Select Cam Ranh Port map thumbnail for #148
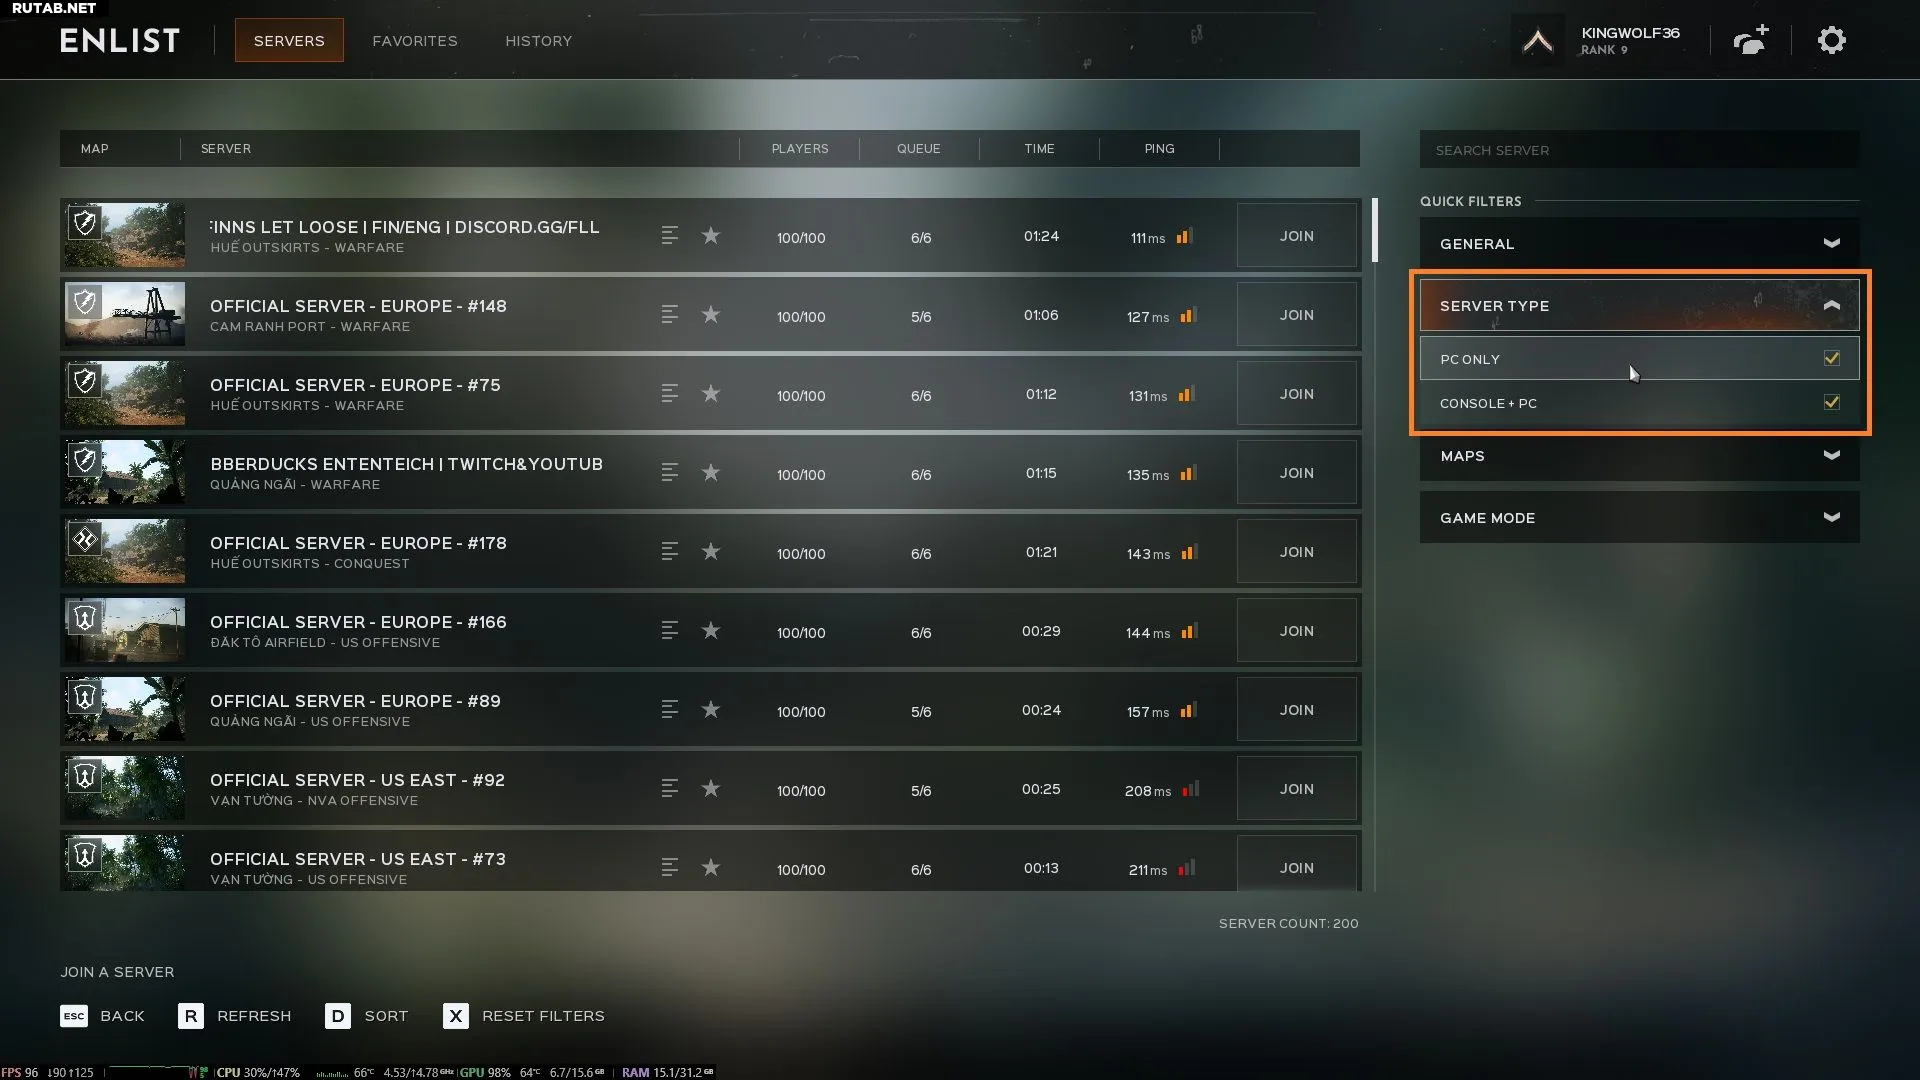1920x1080 pixels. (x=125, y=315)
